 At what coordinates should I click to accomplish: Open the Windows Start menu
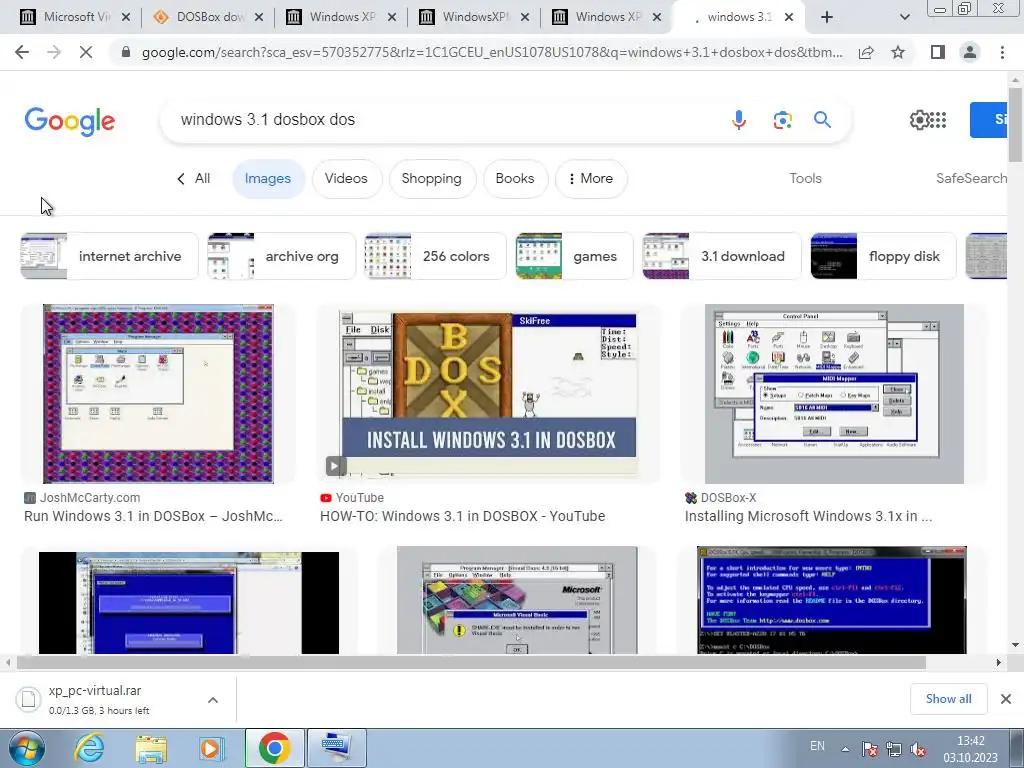[x=27, y=748]
